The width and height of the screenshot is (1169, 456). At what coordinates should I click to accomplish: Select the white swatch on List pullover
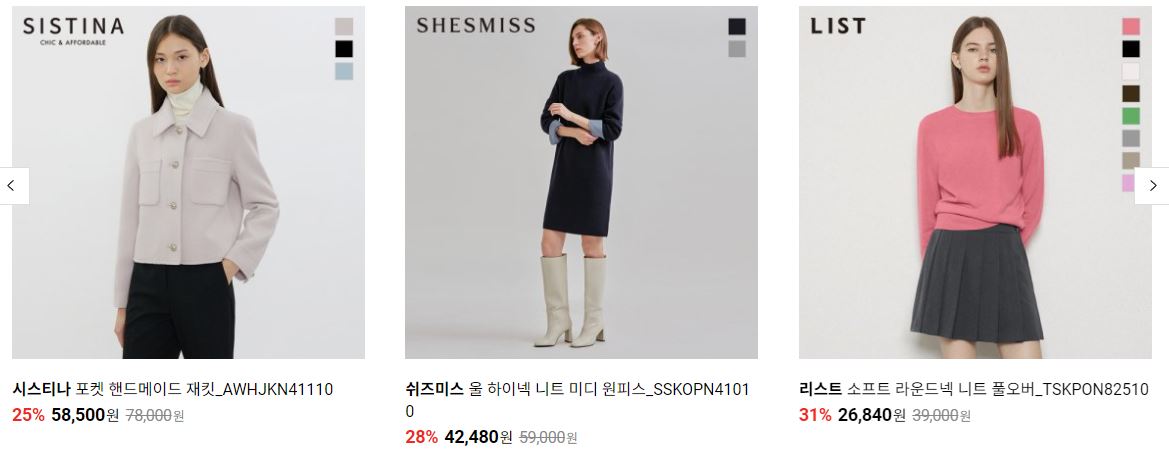[1131, 72]
